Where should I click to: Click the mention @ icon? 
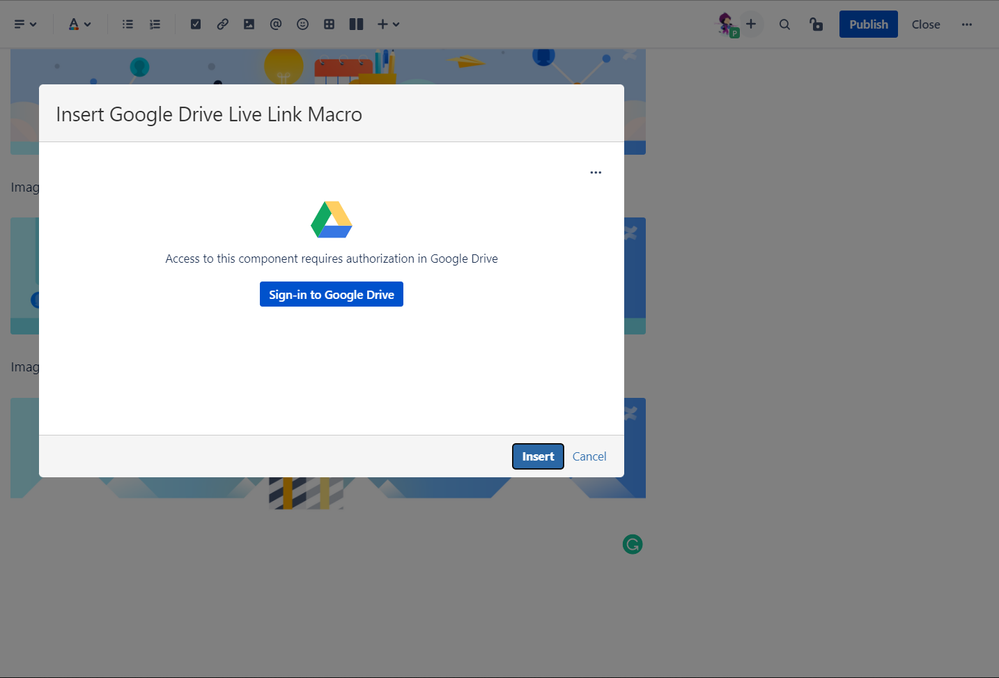pyautogui.click(x=276, y=24)
